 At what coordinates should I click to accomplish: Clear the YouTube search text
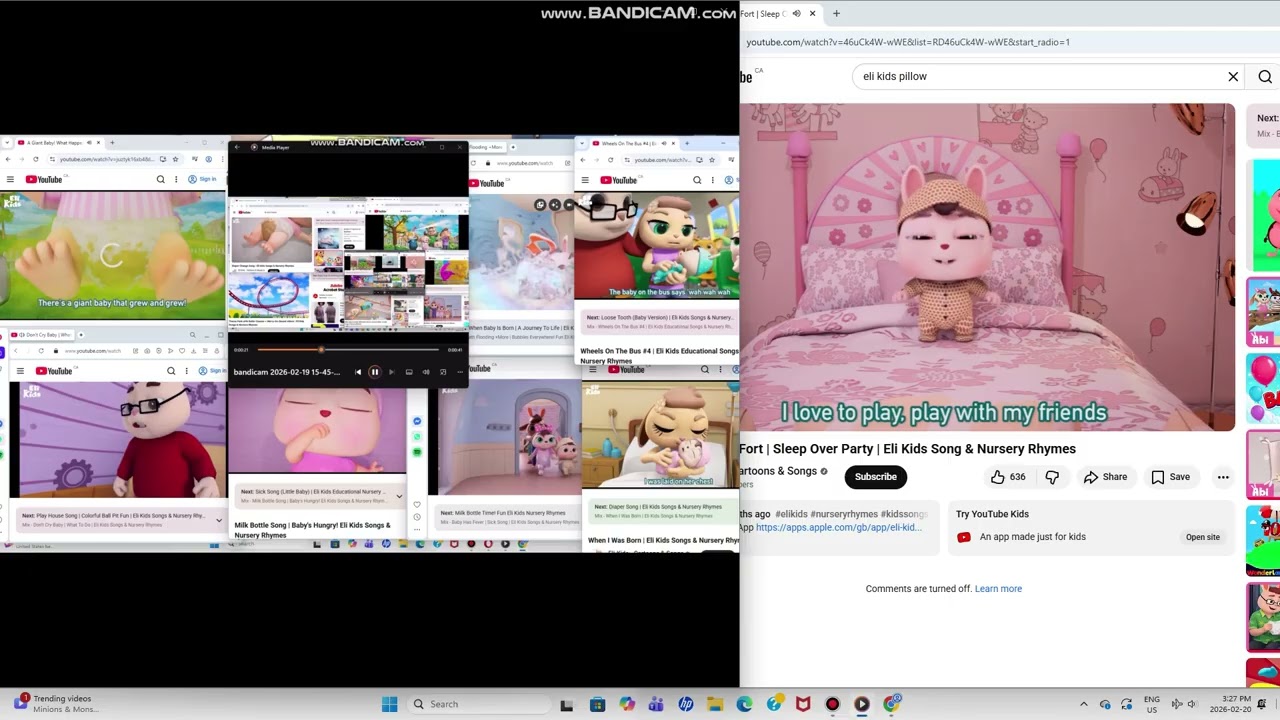1233,77
